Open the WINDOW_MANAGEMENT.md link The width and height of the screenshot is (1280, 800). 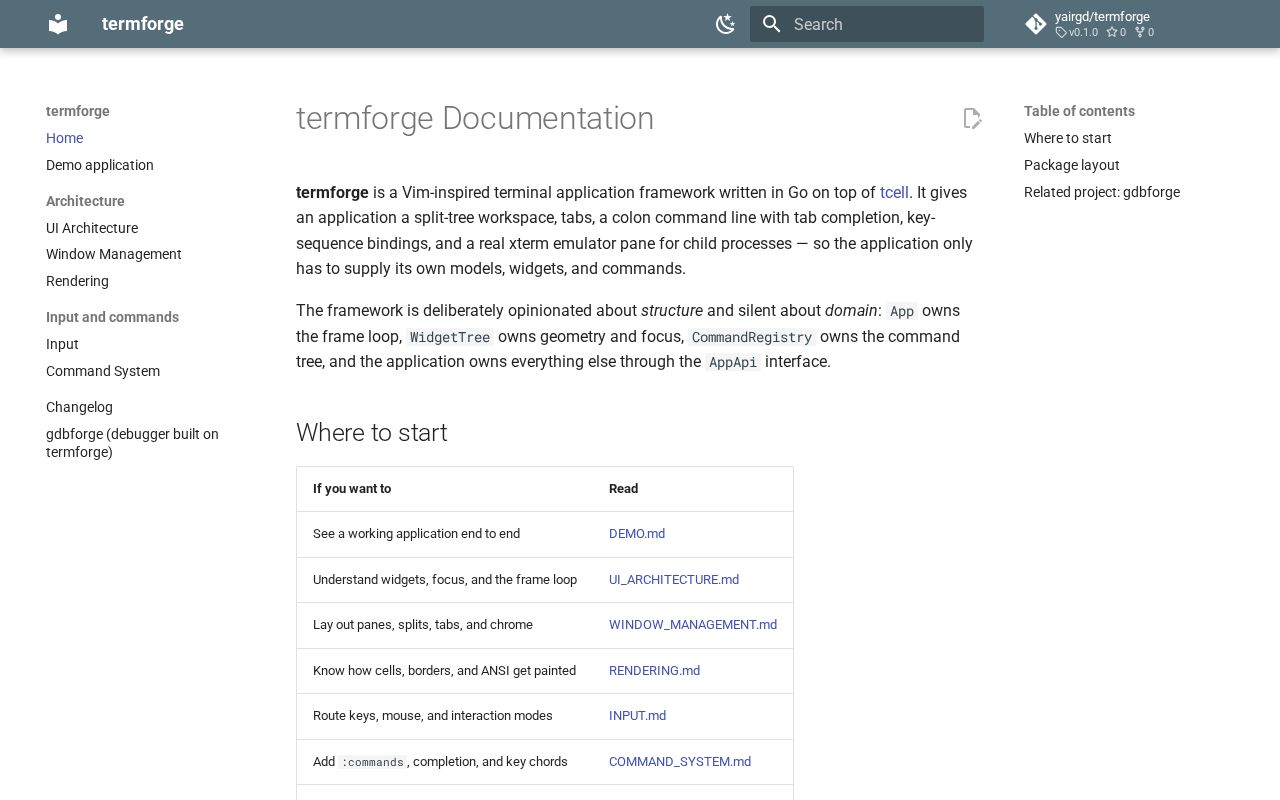(x=693, y=625)
